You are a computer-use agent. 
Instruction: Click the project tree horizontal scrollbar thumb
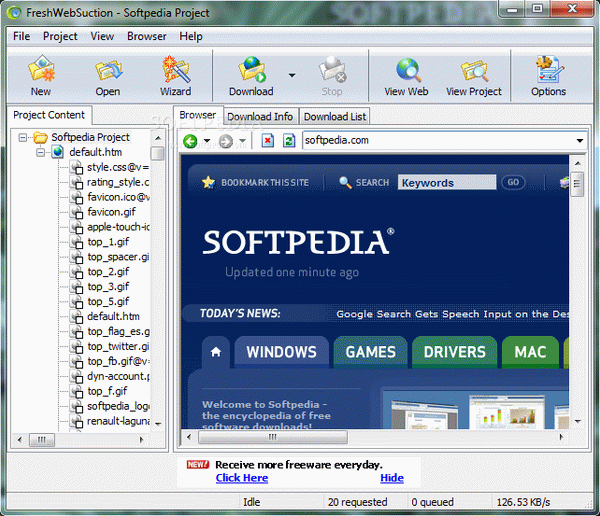[42, 439]
